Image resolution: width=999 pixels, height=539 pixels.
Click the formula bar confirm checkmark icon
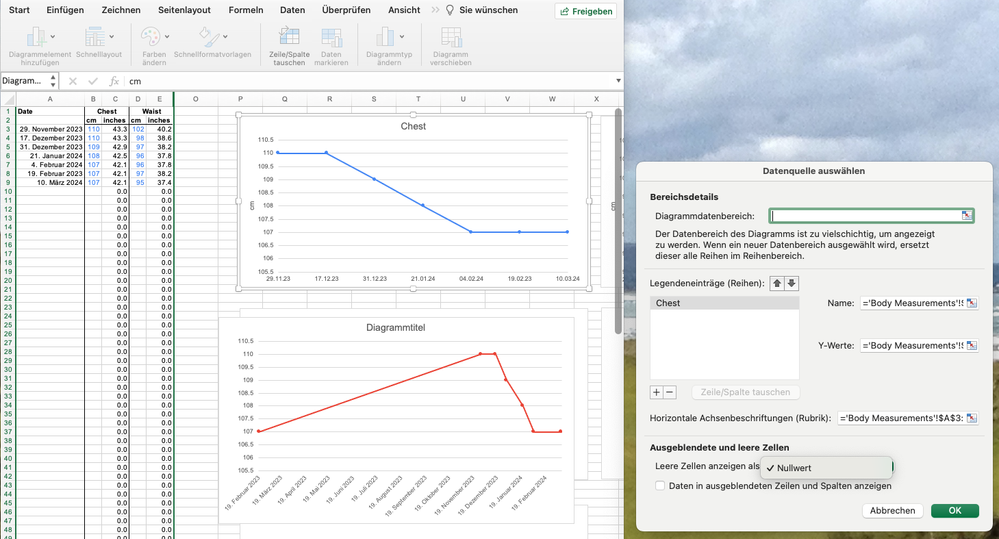[93, 81]
